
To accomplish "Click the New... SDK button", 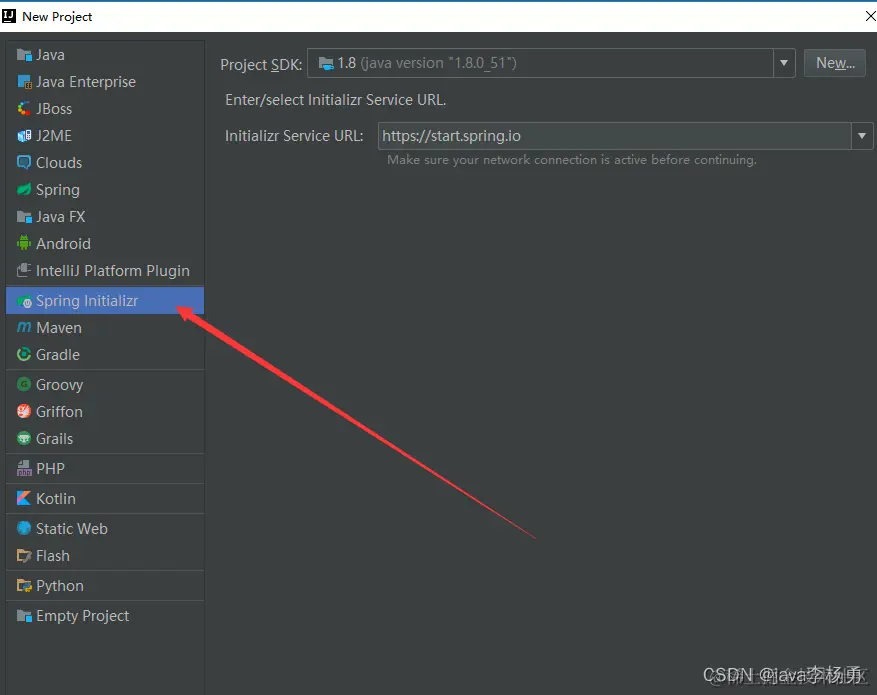I will click(835, 63).
